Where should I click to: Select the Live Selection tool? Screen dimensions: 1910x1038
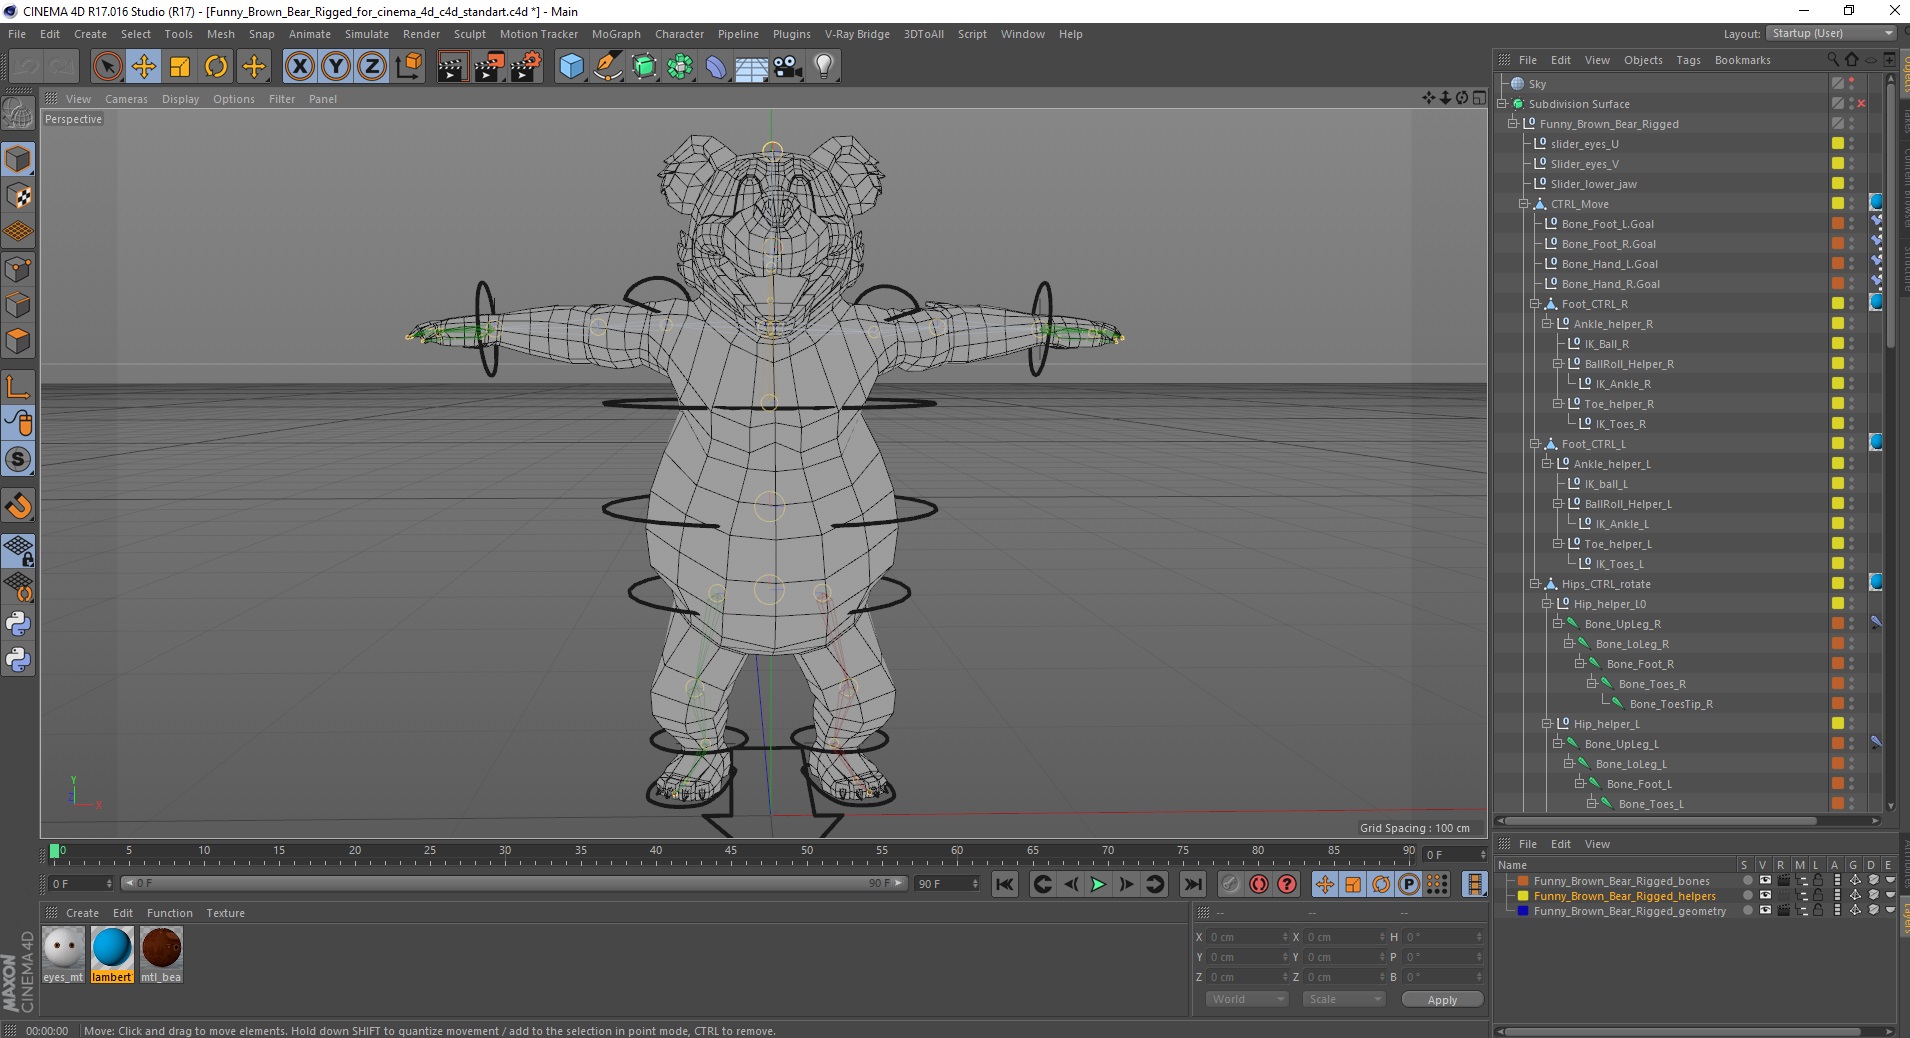point(107,67)
